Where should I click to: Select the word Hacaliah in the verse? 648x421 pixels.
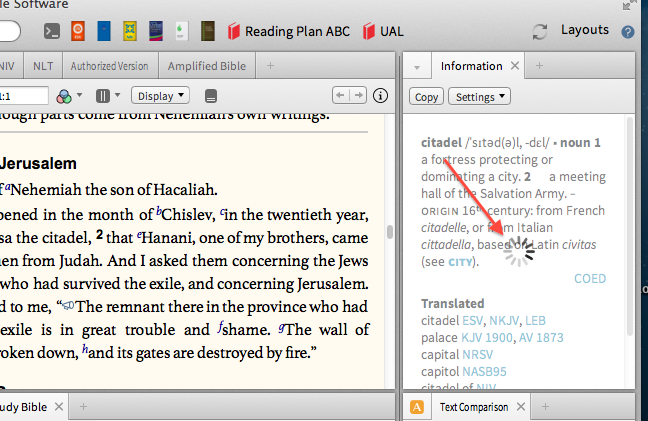(x=185, y=190)
